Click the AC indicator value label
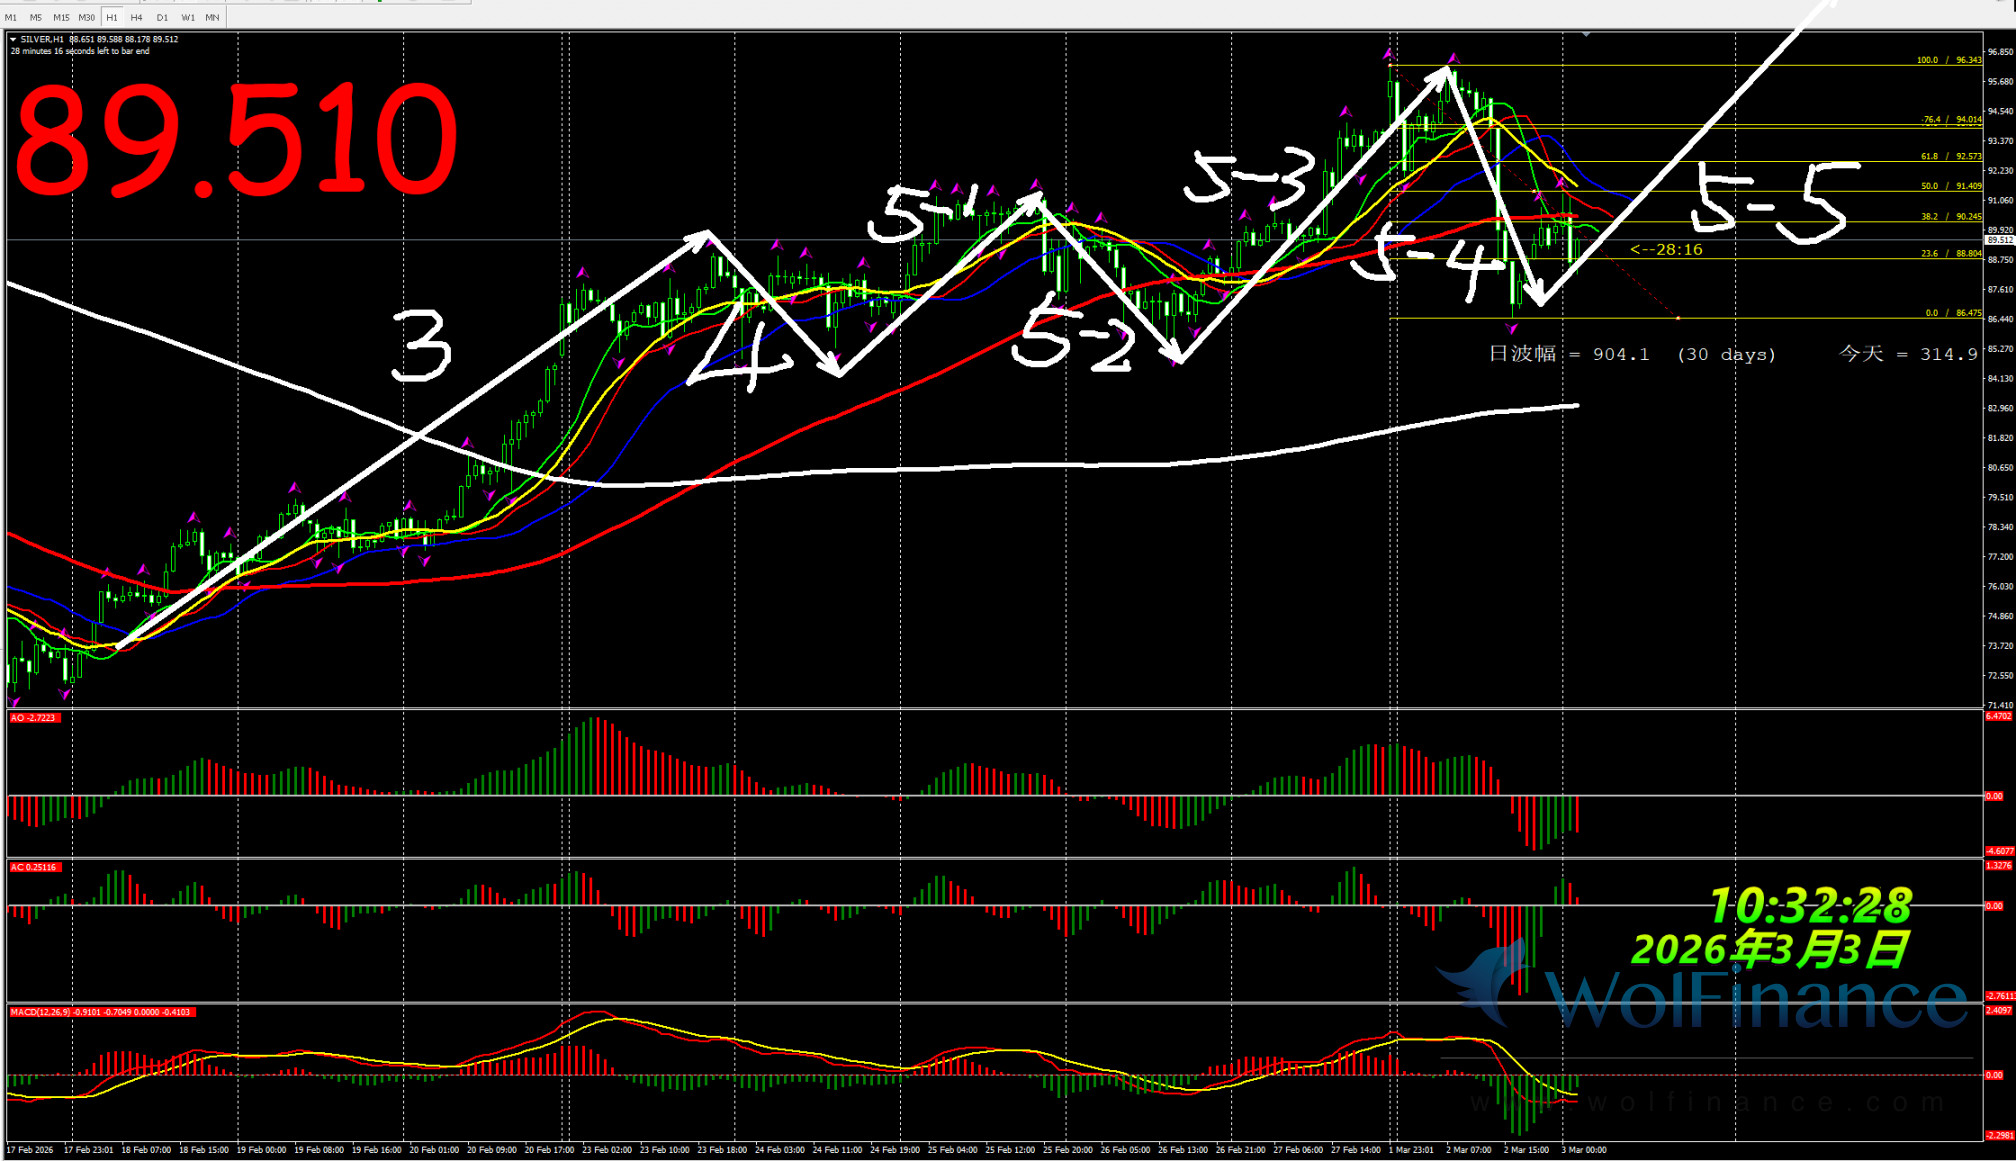This screenshot has width=2016, height=1161. (34, 867)
